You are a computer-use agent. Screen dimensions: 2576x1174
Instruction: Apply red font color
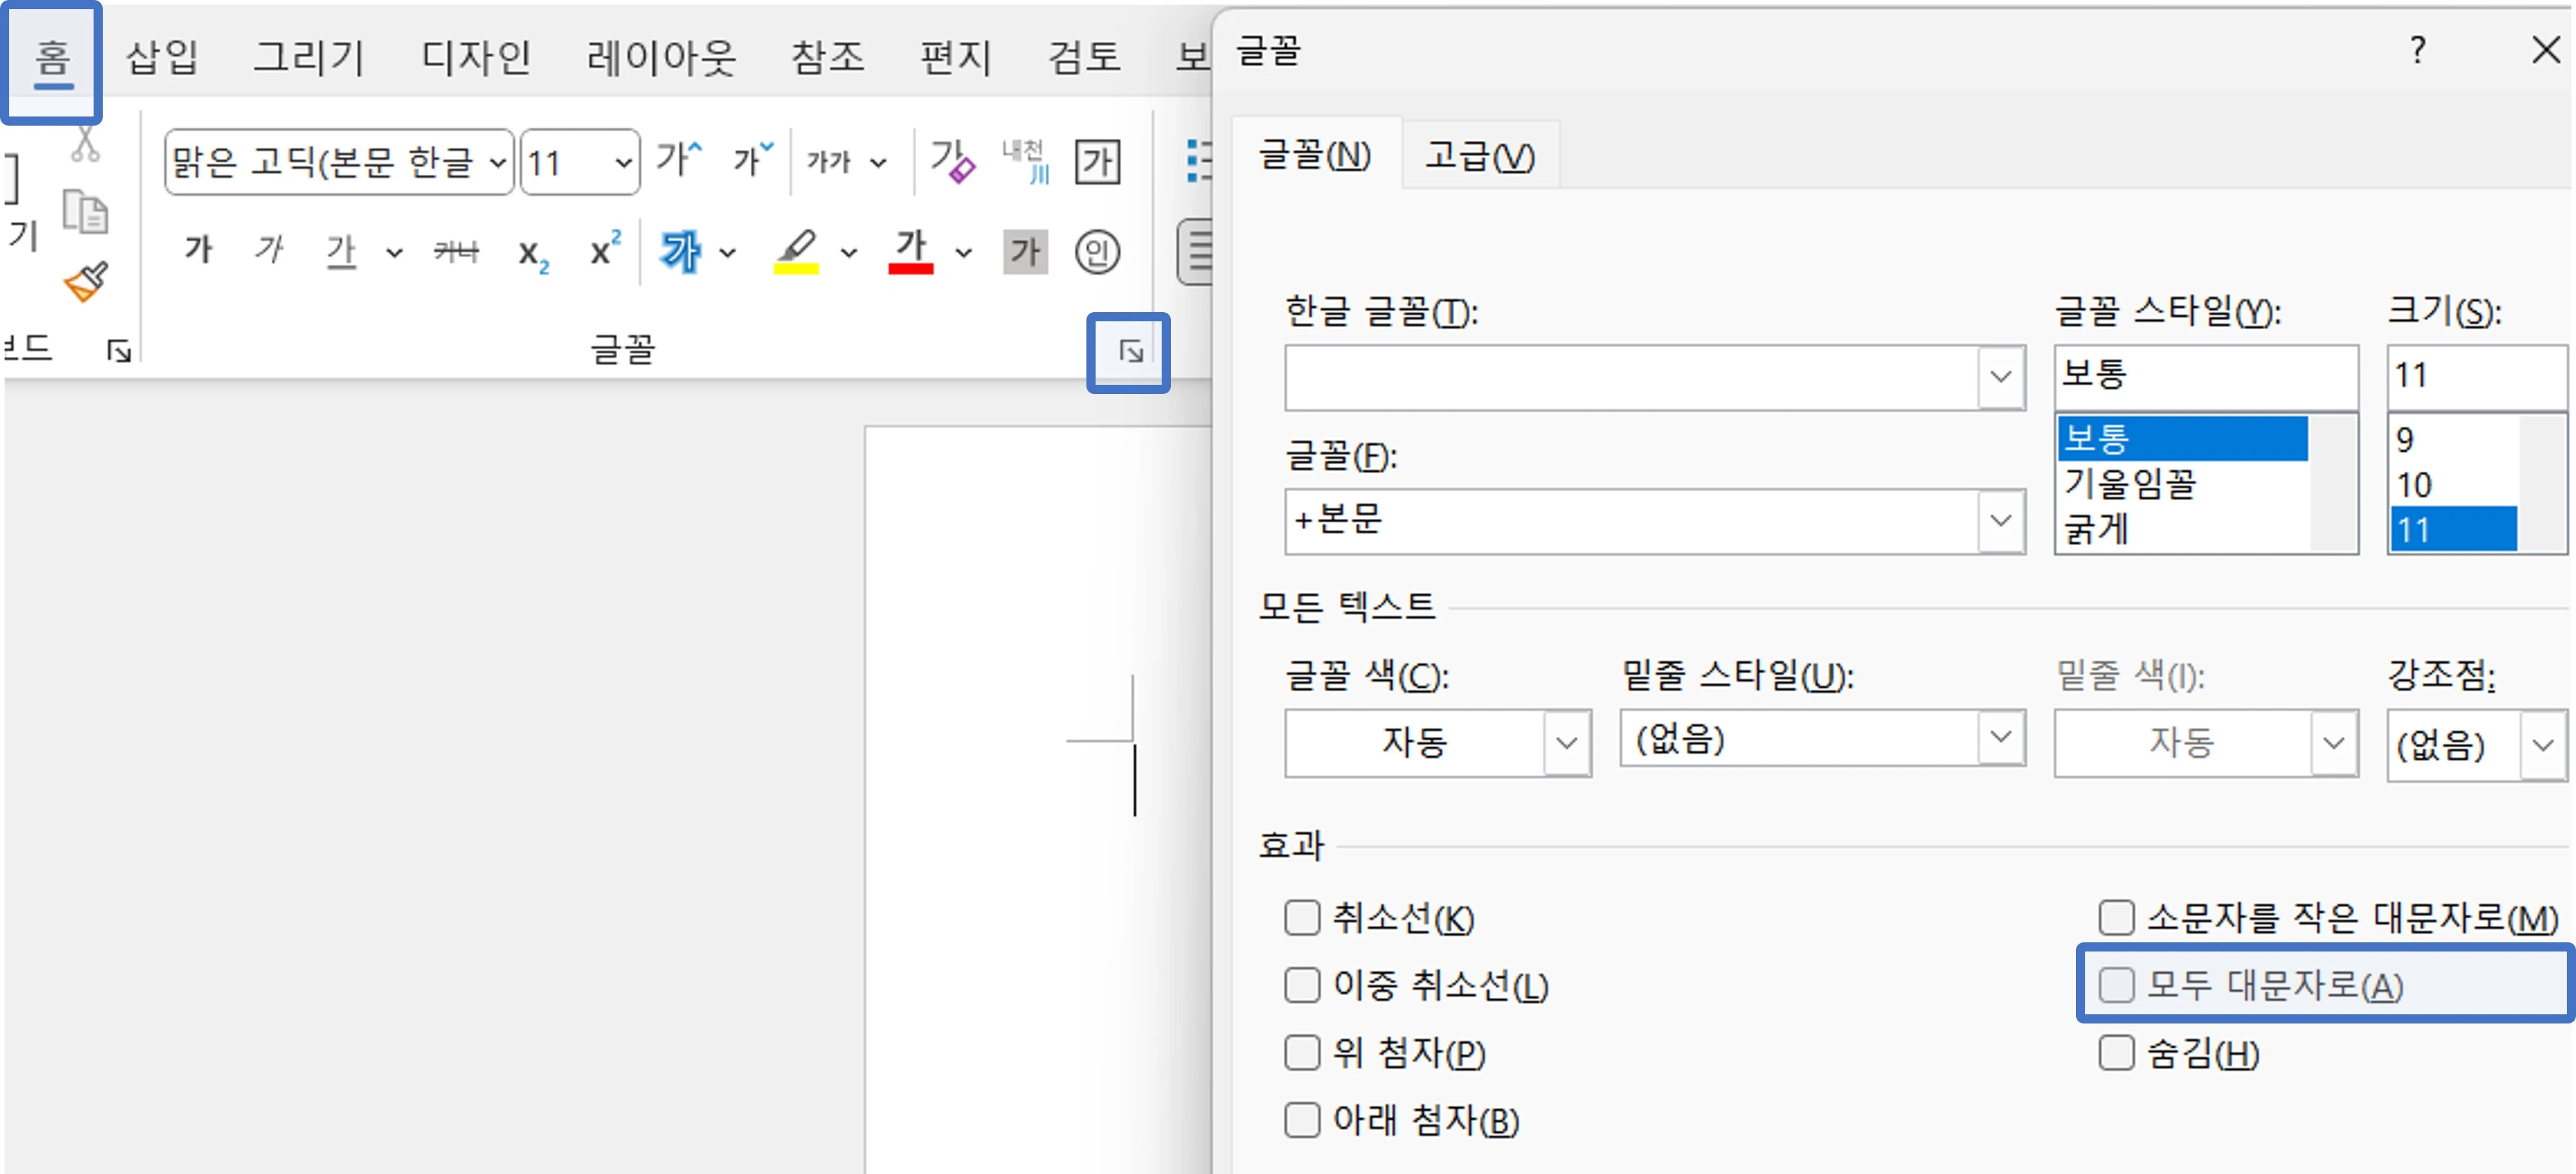[x=911, y=251]
